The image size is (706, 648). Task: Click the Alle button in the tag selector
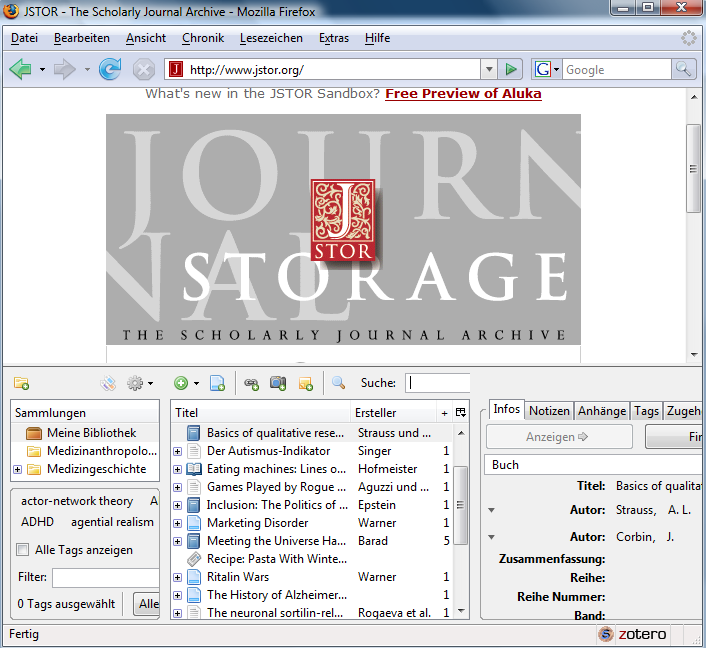(x=148, y=604)
